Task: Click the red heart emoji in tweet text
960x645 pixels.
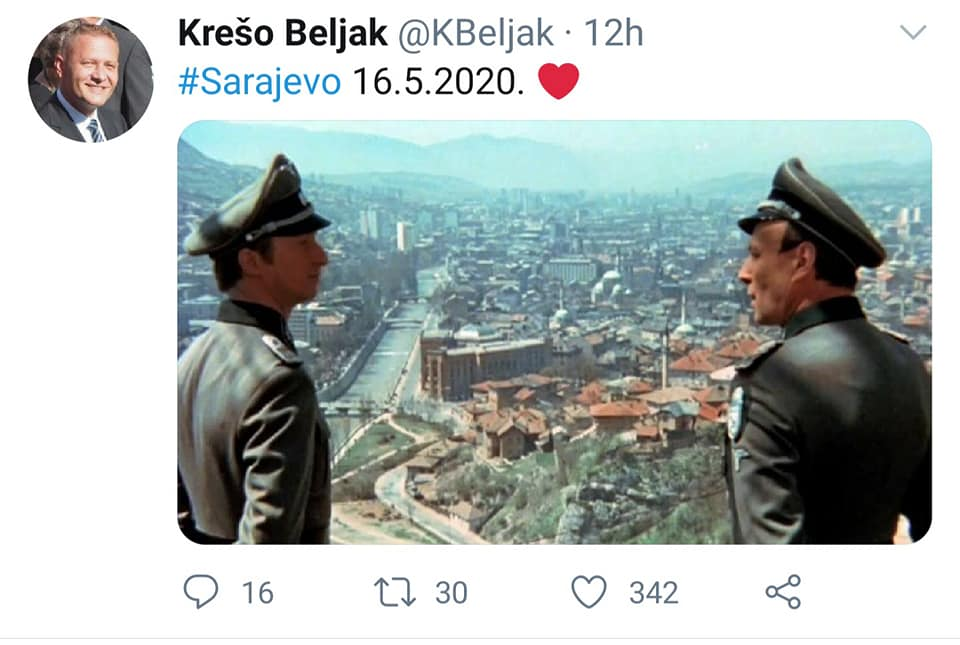Action: click(x=558, y=81)
